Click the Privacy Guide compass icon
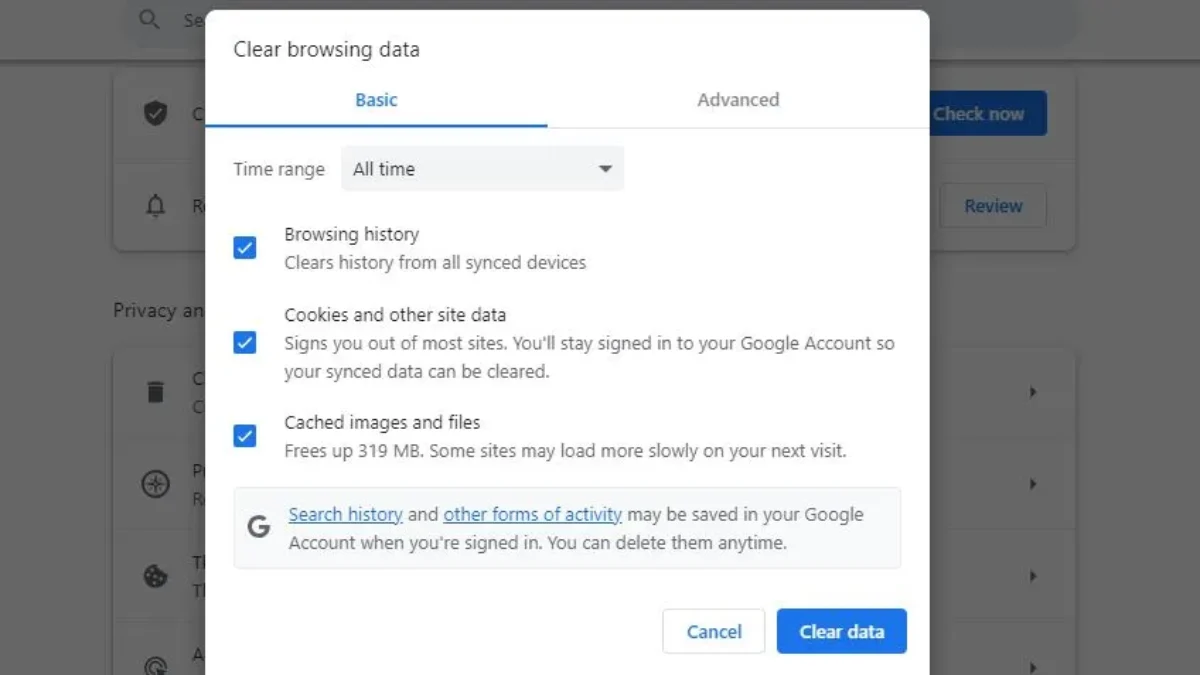 [155, 485]
